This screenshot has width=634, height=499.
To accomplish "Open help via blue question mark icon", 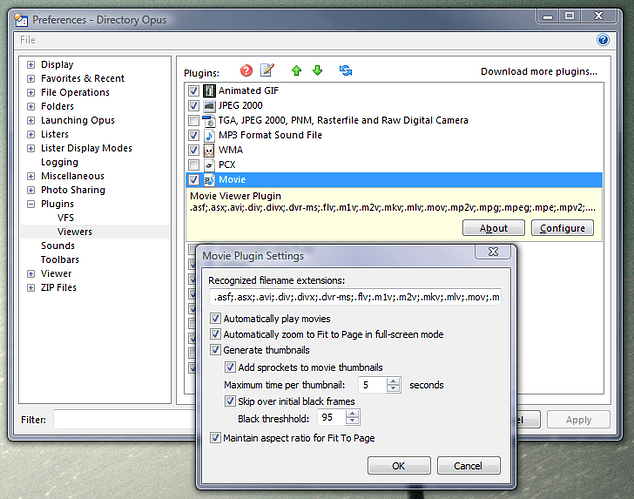I will [603, 40].
